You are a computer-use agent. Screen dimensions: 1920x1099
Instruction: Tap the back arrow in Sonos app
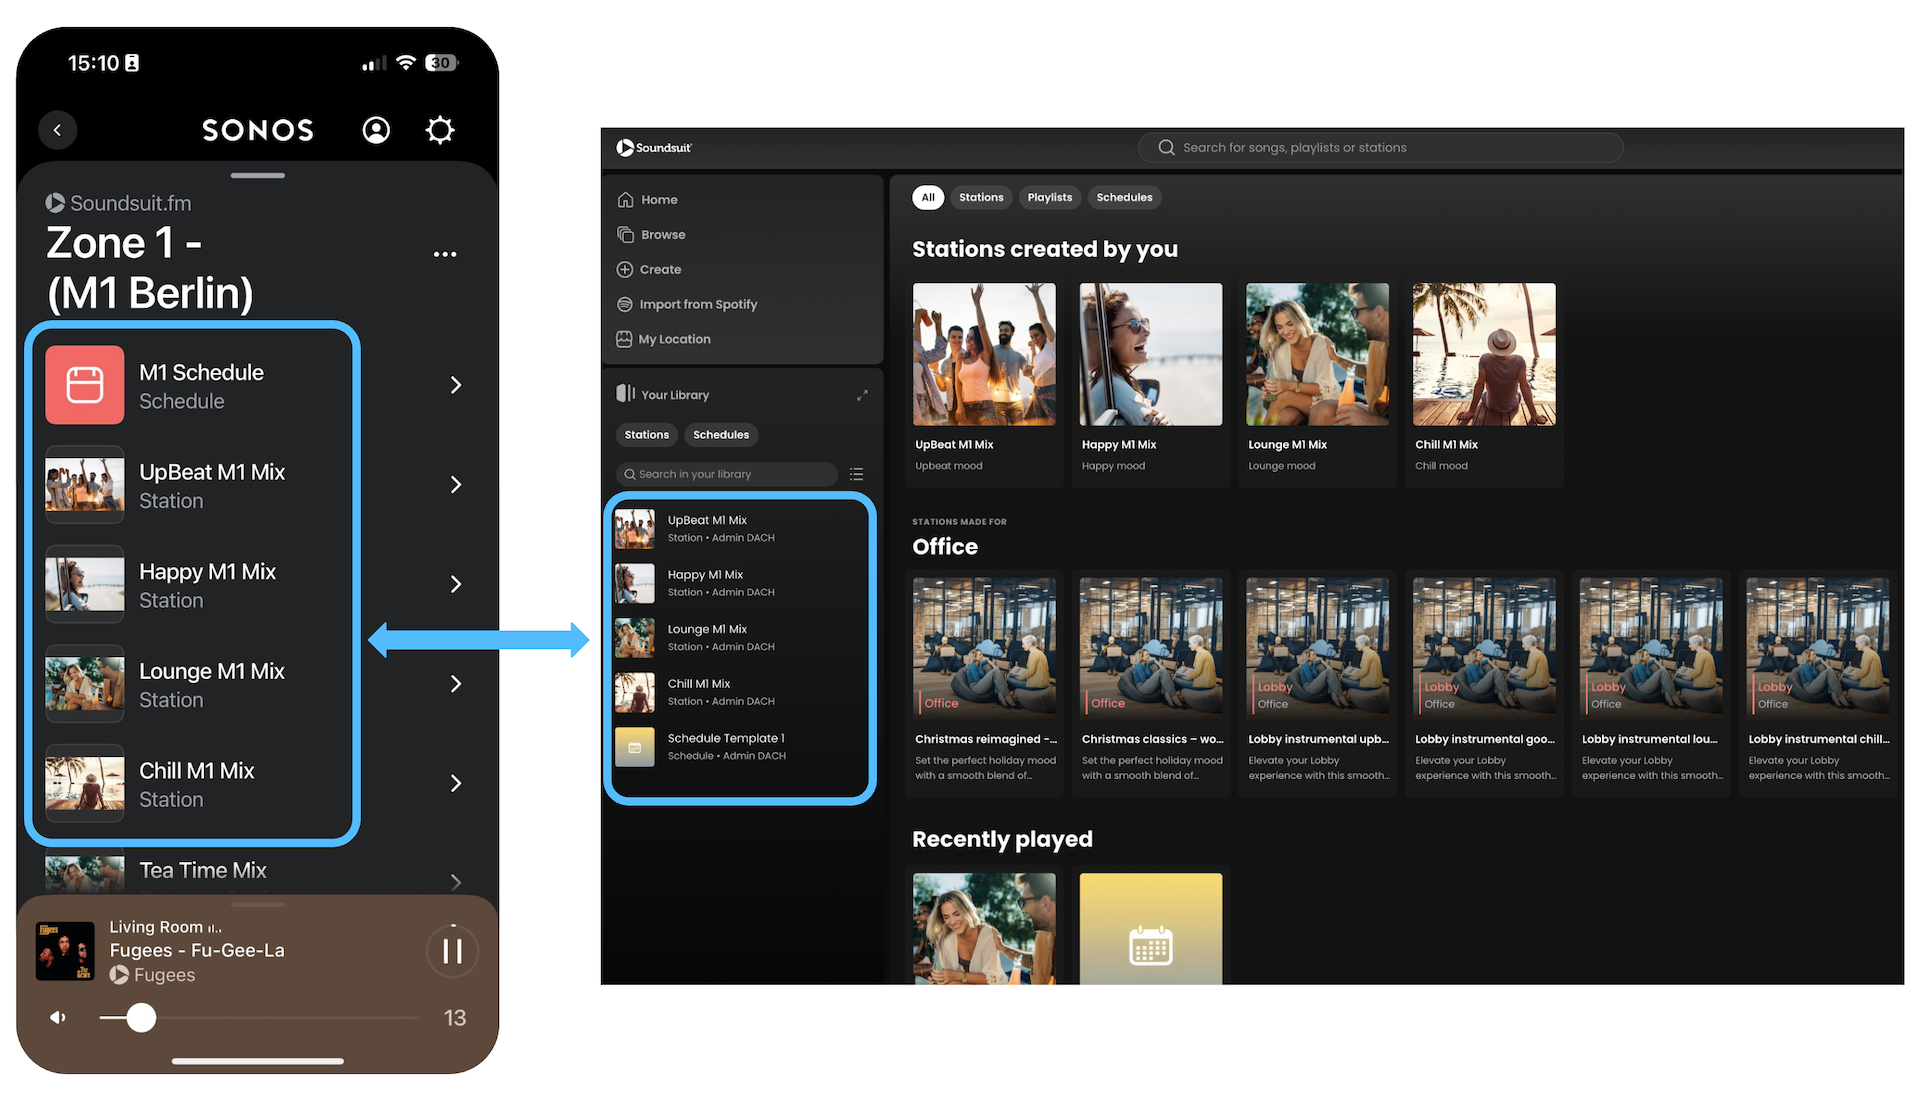pos(58,130)
